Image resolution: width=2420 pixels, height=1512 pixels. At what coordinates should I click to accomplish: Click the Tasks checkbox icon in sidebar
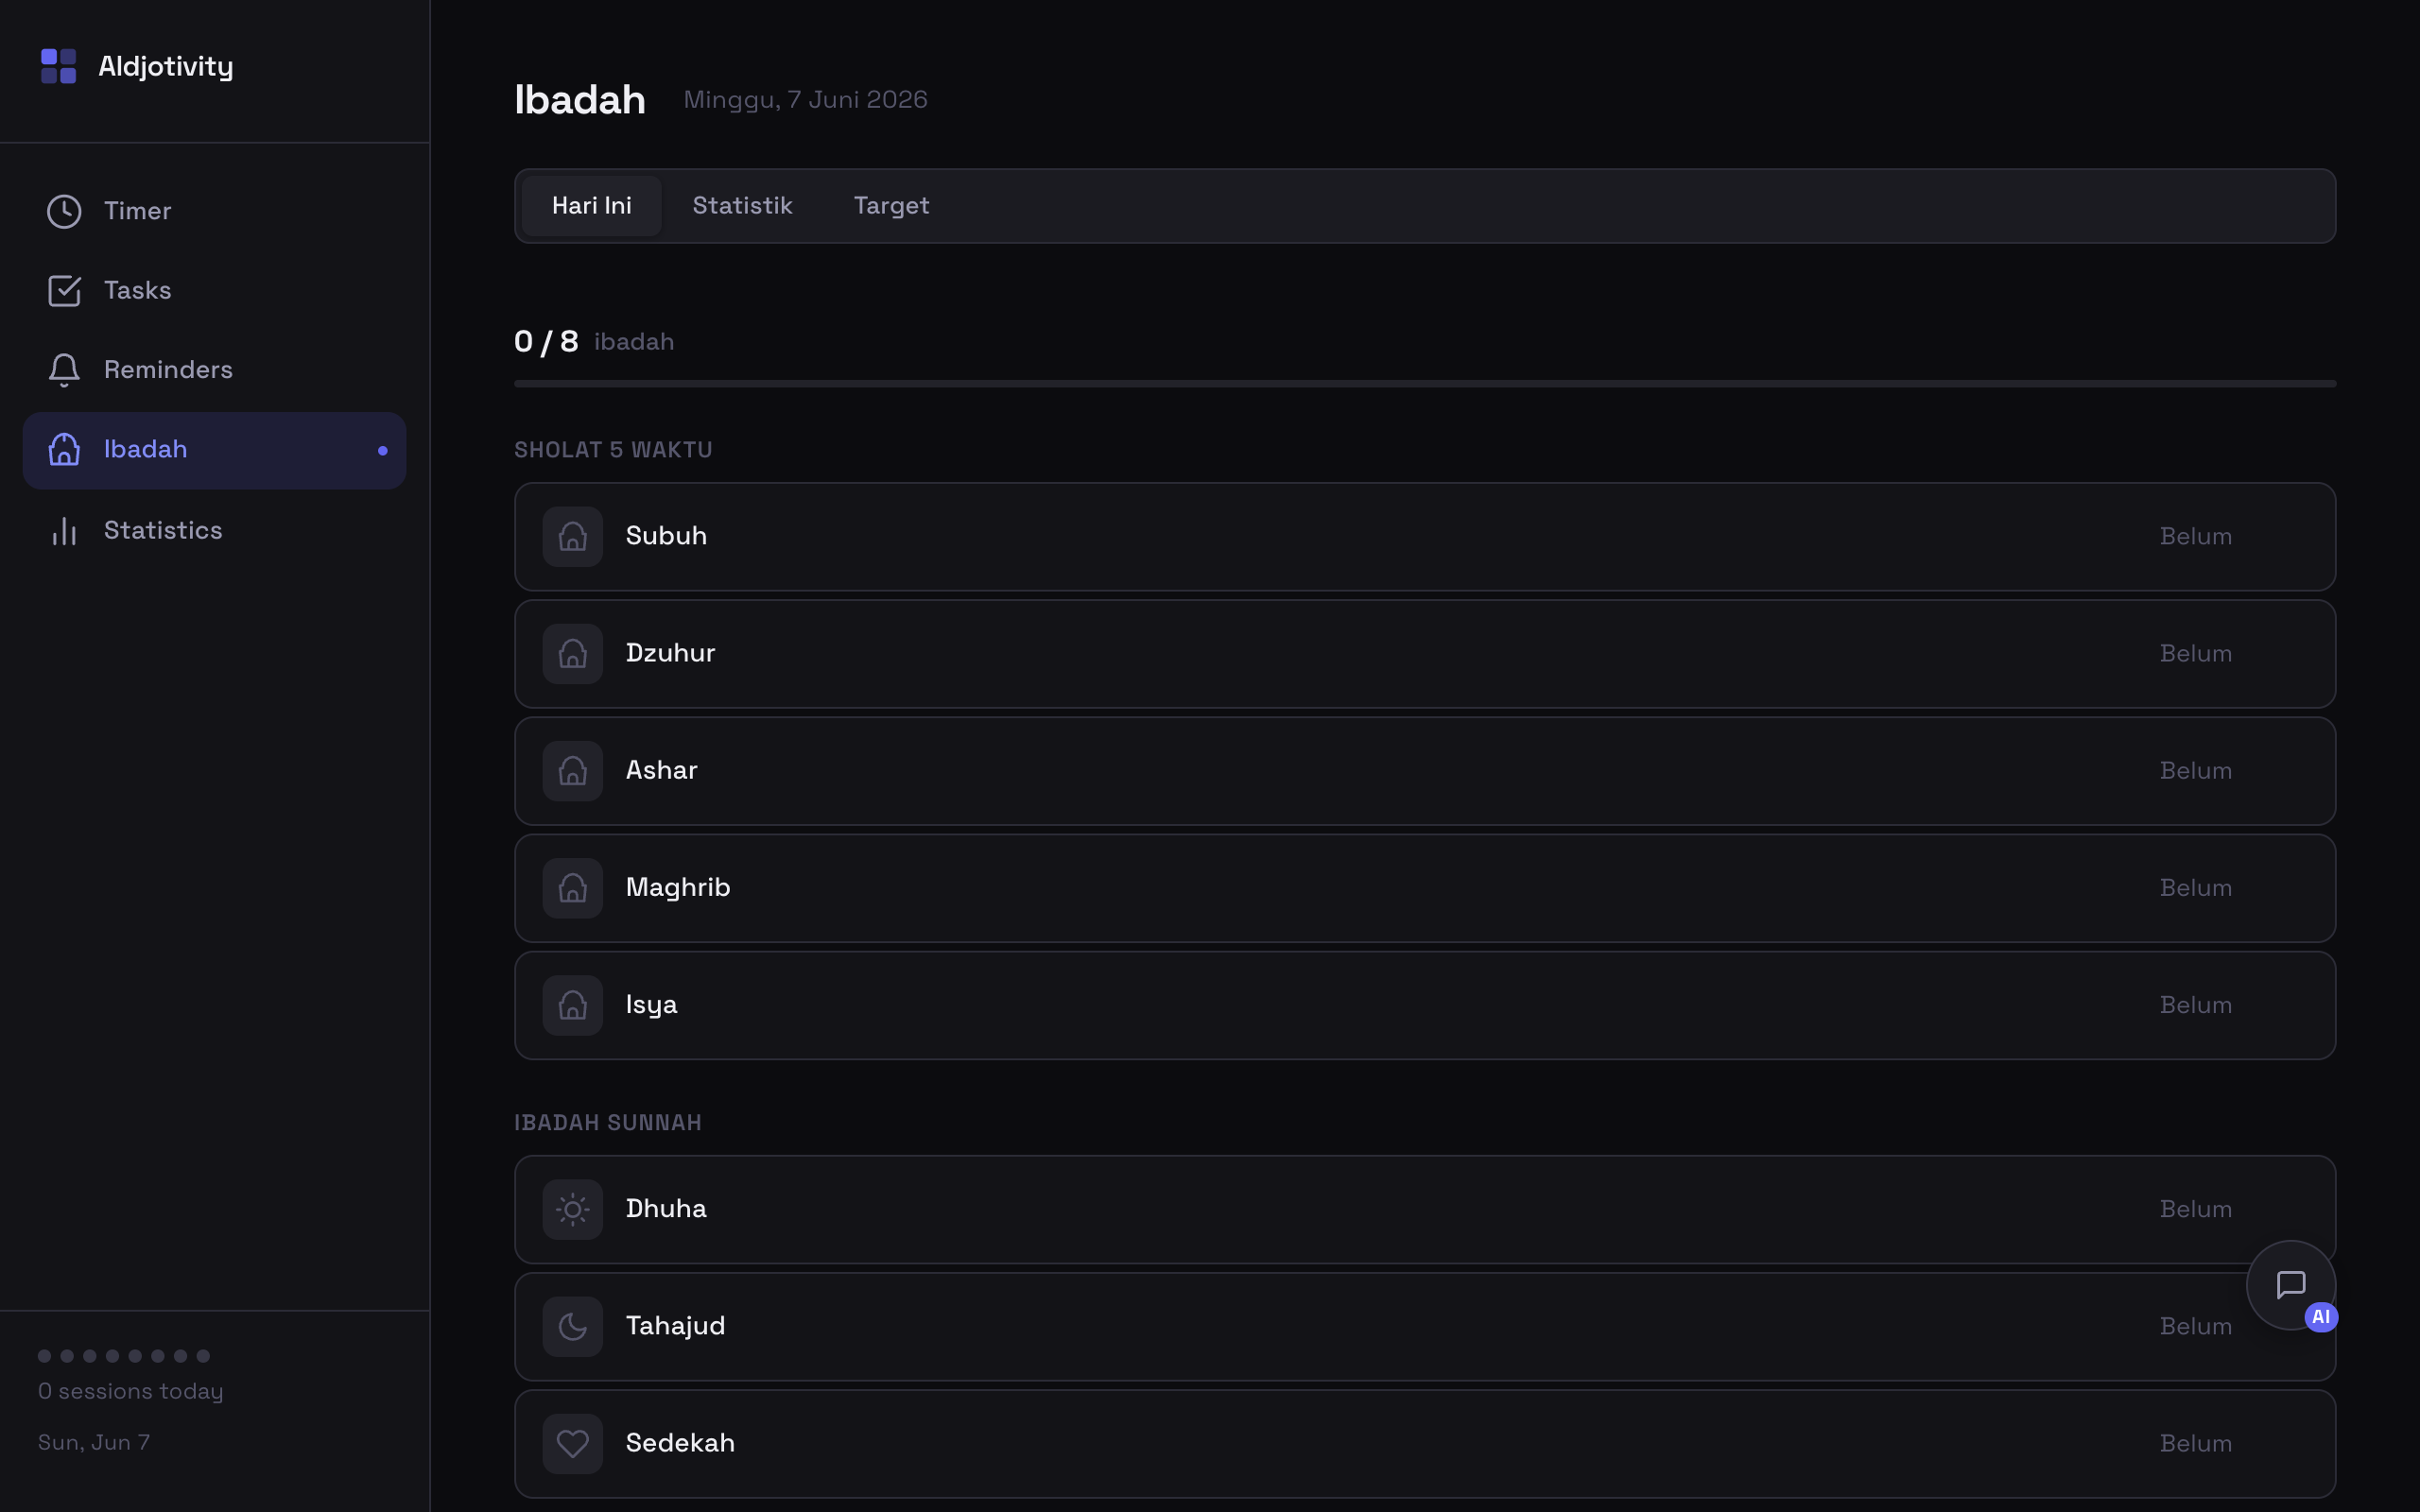64,291
